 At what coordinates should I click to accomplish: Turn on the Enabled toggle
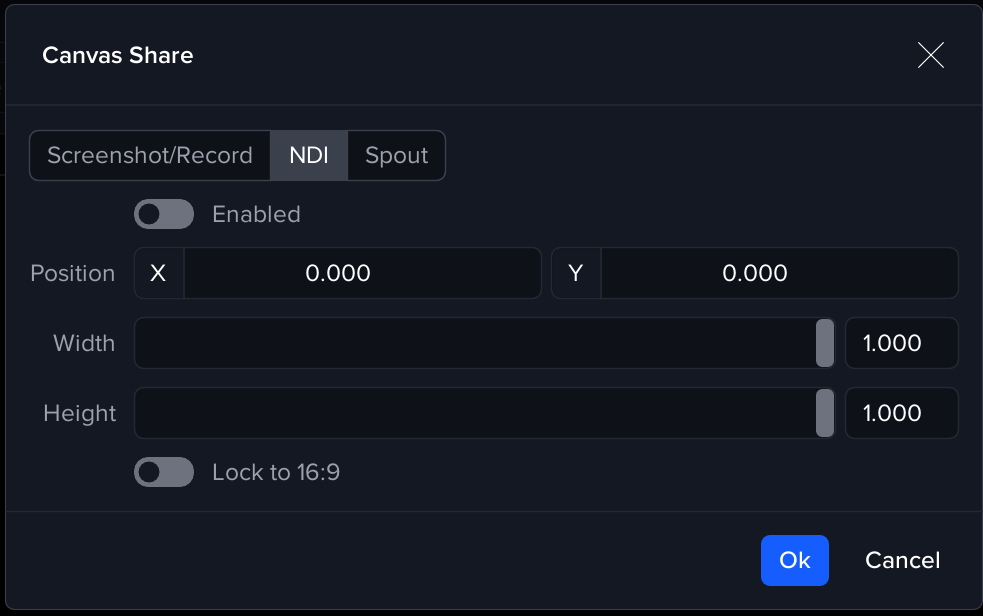tap(164, 214)
